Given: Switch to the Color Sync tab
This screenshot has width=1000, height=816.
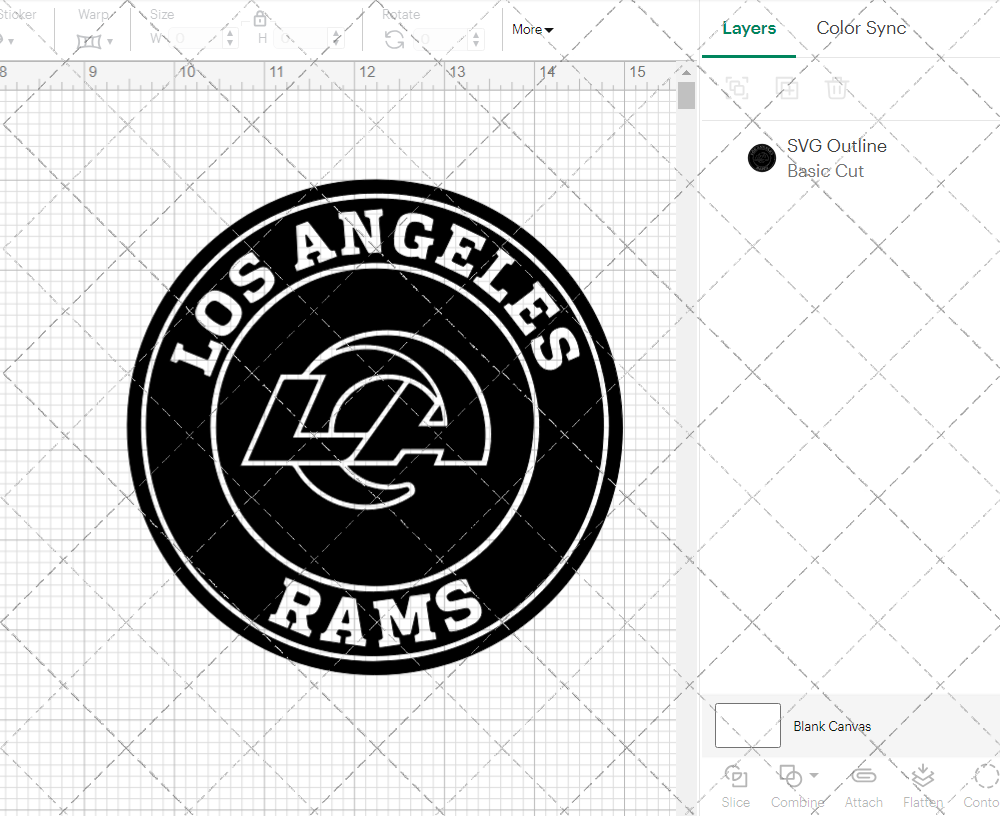Looking at the screenshot, I should 861,28.
